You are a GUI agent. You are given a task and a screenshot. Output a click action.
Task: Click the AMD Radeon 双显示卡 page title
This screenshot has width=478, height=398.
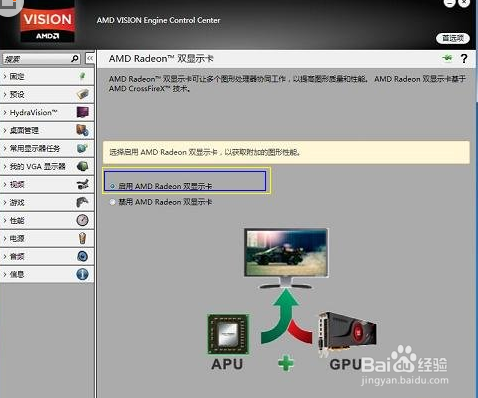tap(161, 59)
